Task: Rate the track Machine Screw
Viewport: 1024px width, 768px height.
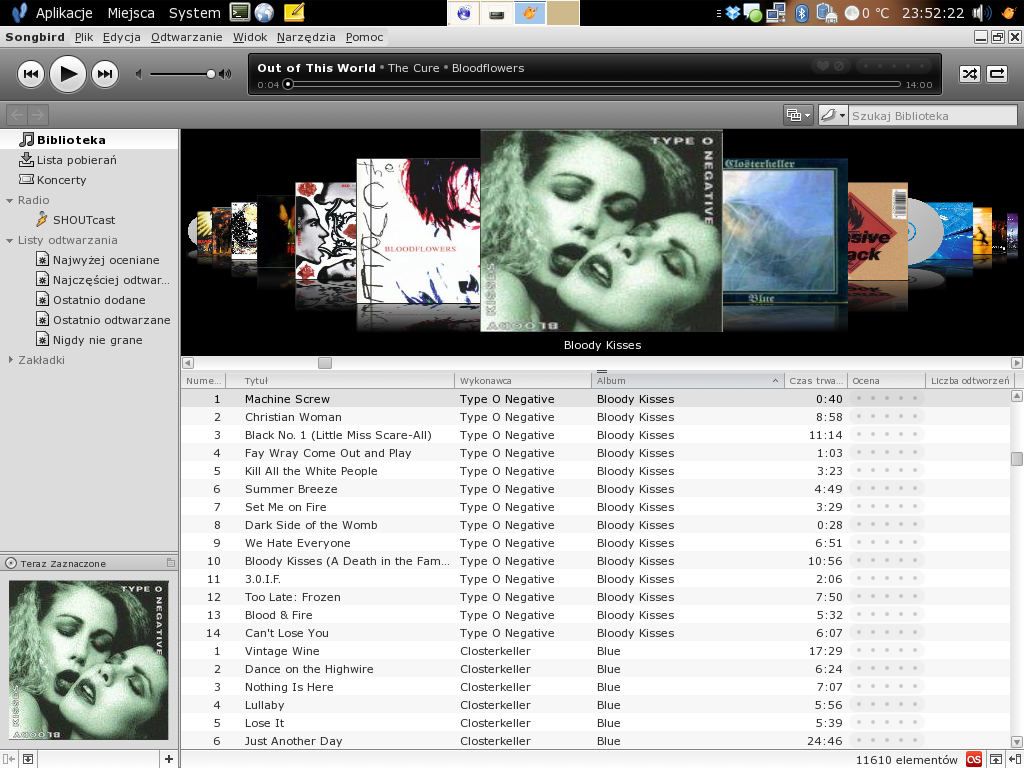Action: [x=886, y=398]
